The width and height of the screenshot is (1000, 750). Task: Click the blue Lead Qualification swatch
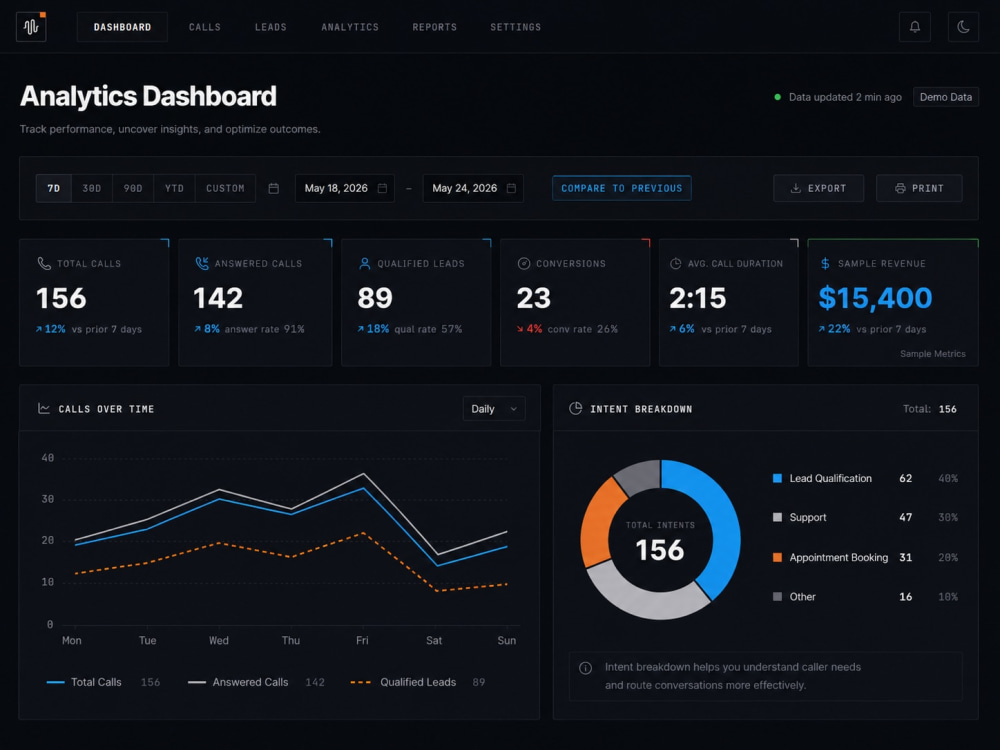point(777,478)
